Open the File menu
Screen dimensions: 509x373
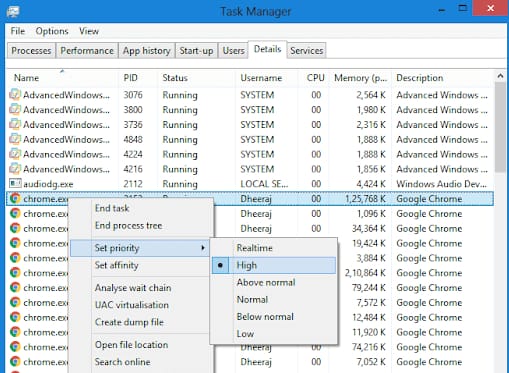point(18,31)
